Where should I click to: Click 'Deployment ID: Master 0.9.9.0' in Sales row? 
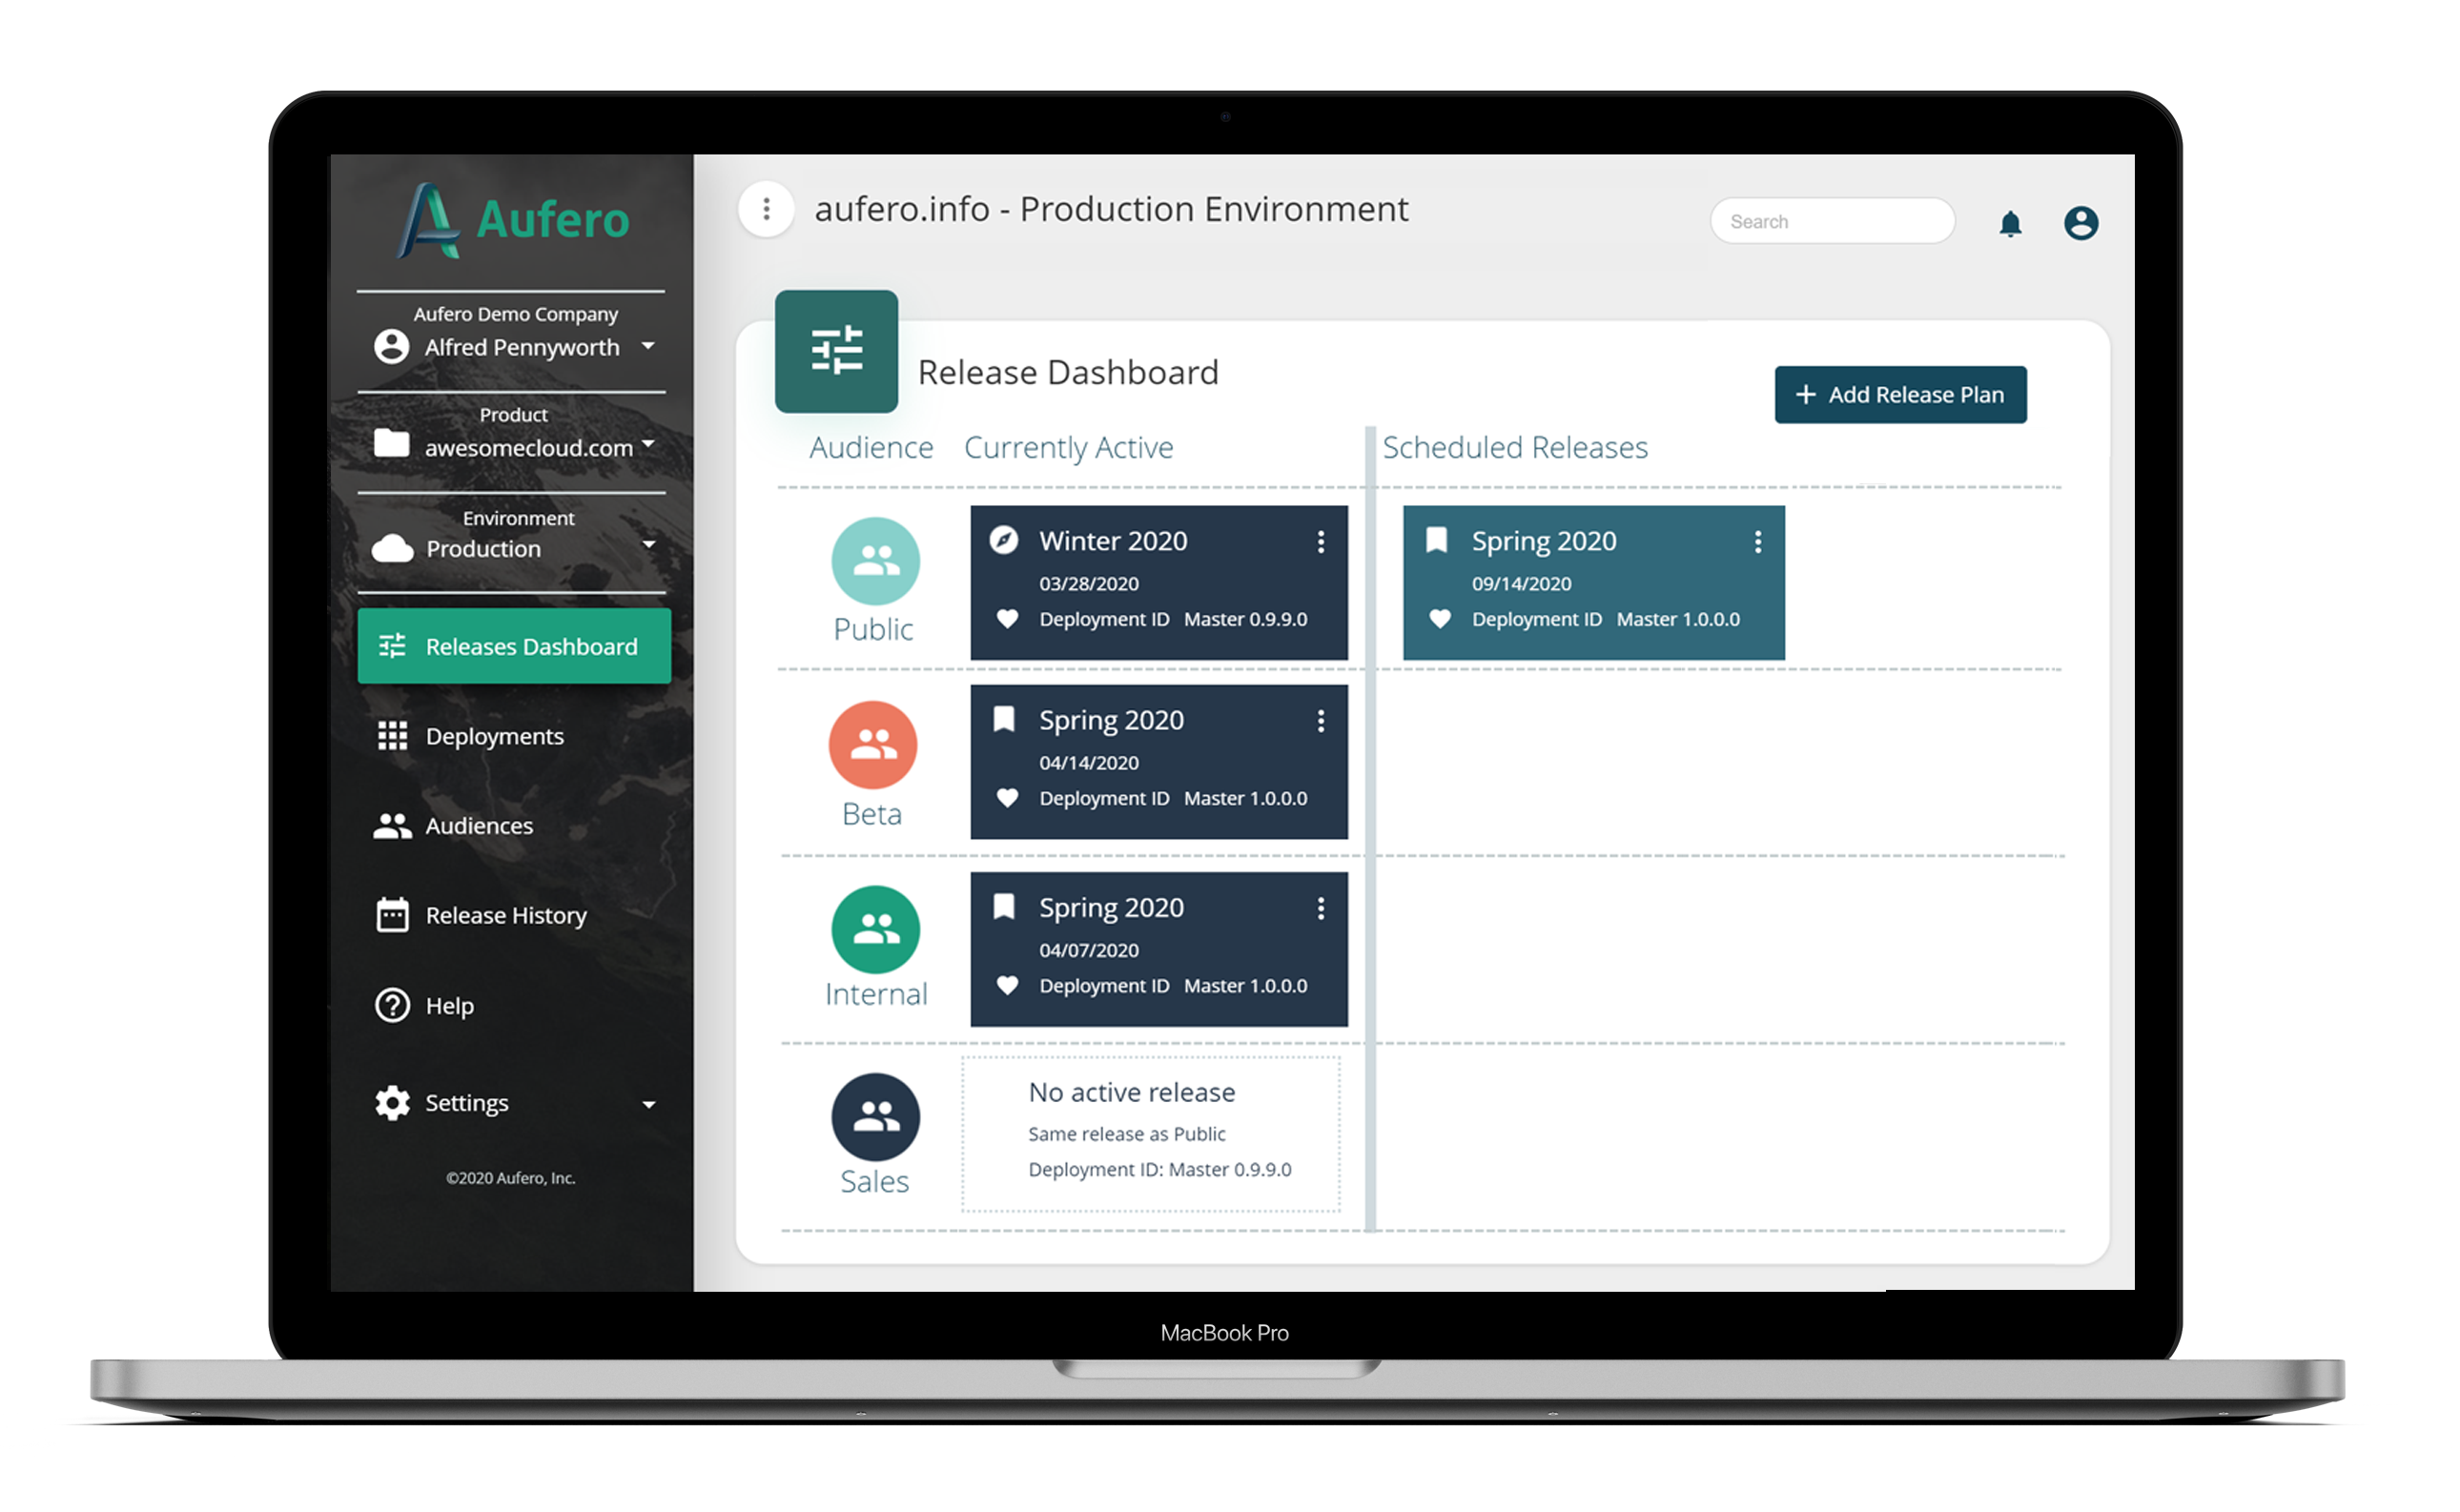(x=1161, y=1171)
